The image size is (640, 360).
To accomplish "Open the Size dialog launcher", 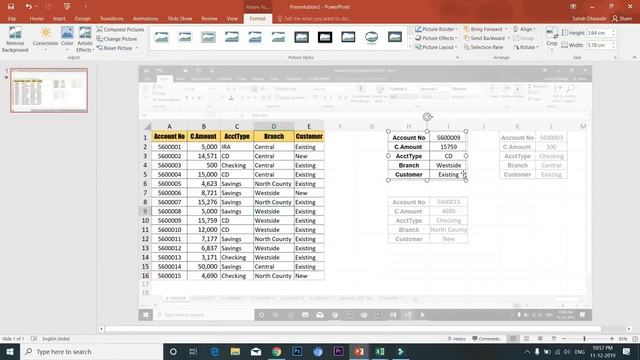I will click(x=615, y=58).
